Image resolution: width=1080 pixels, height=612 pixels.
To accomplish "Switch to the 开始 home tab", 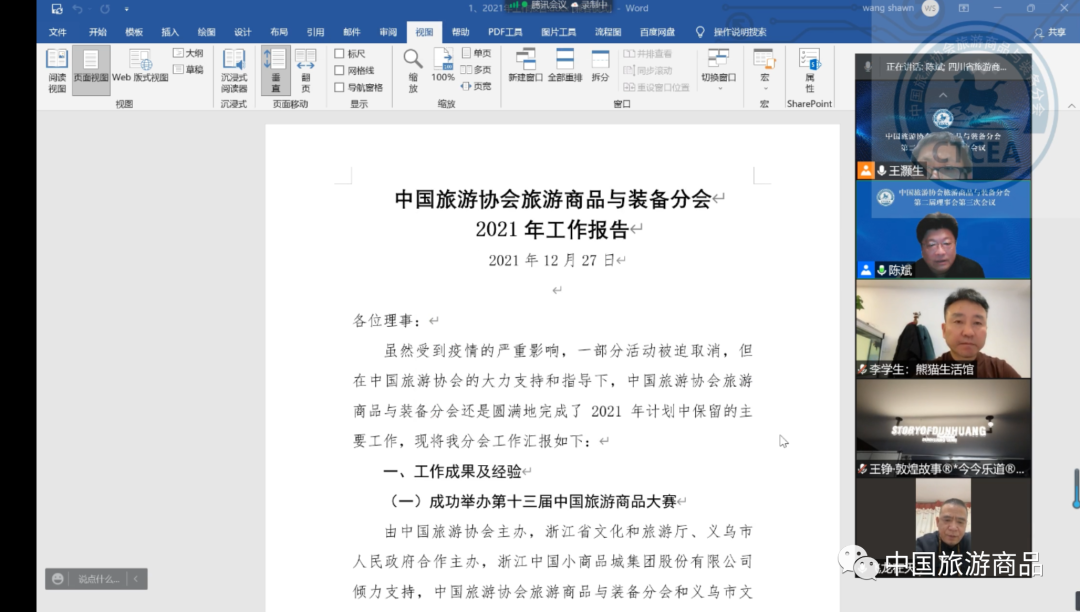I will pyautogui.click(x=98, y=32).
